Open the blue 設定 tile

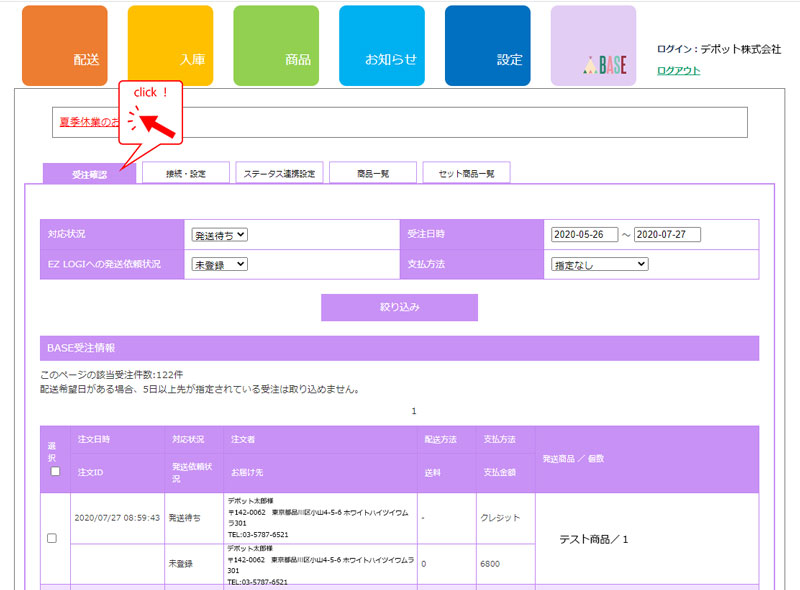[x=487, y=45]
